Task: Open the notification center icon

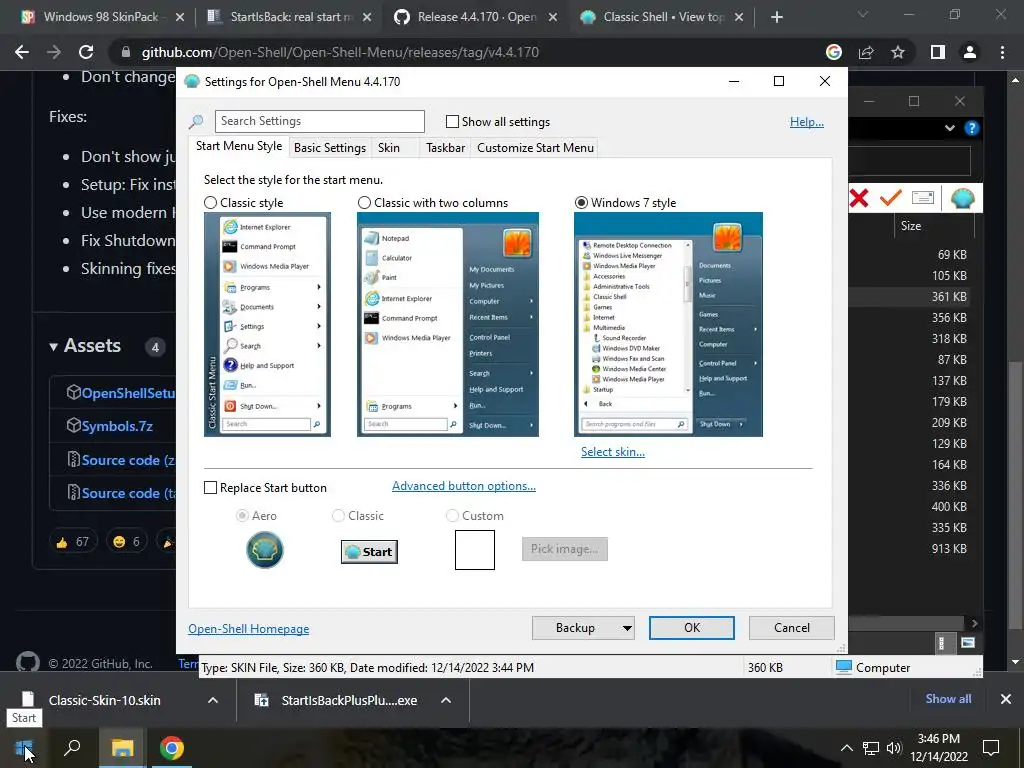Action: click(991, 748)
